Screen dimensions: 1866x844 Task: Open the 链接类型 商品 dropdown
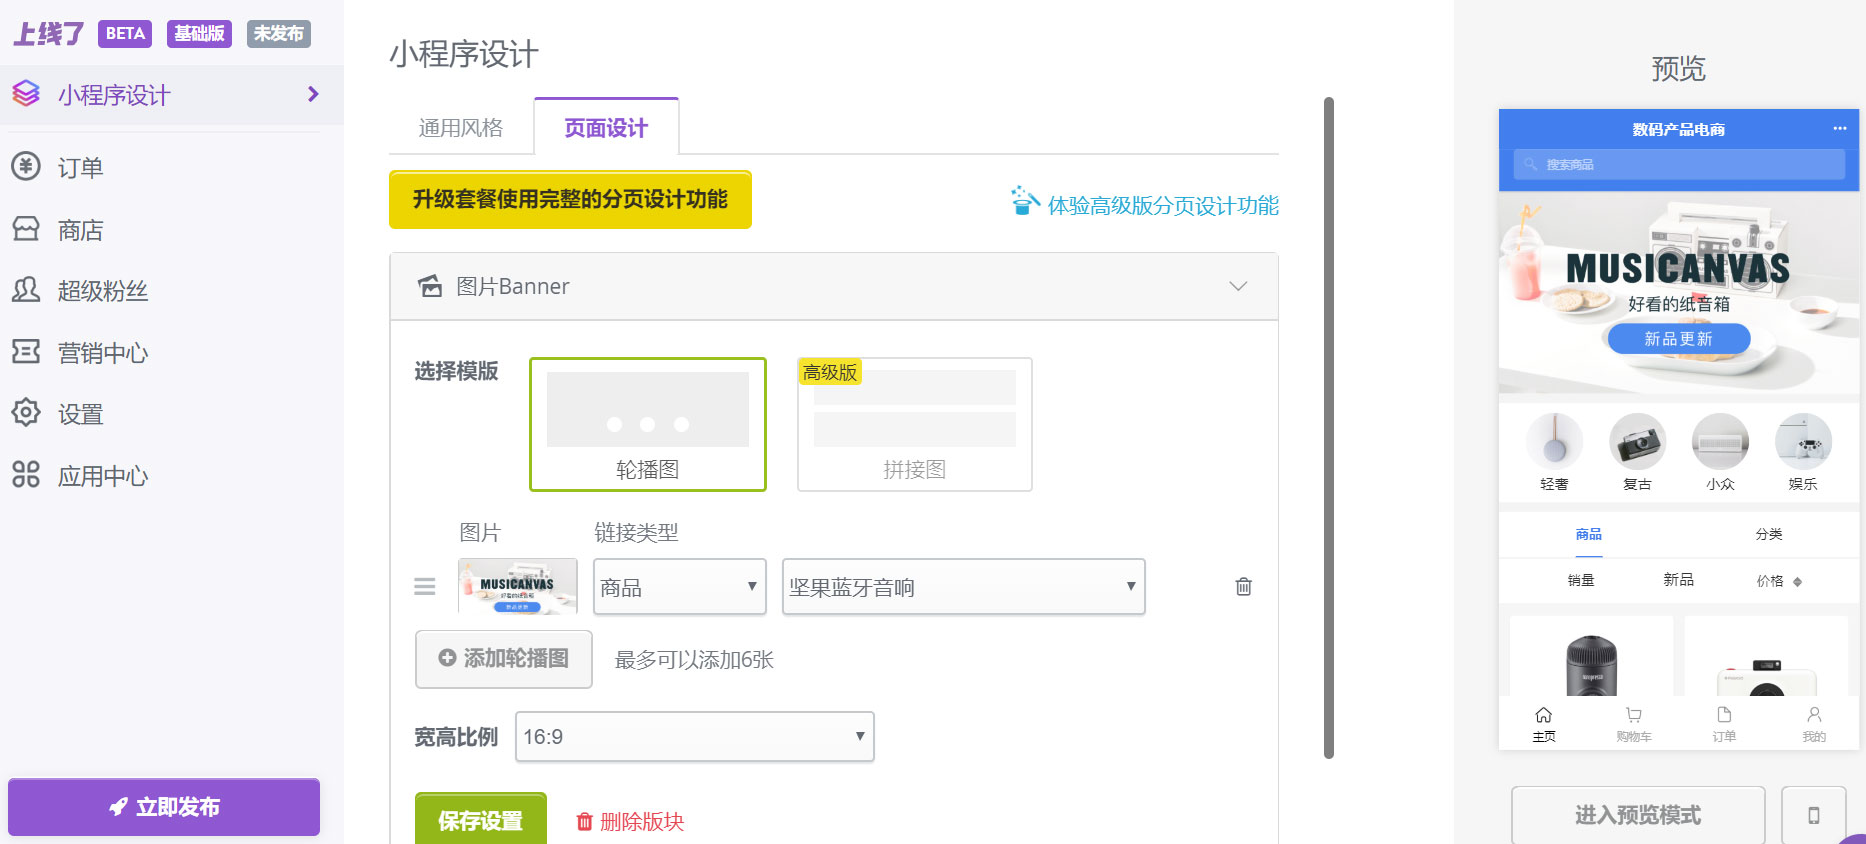click(680, 587)
